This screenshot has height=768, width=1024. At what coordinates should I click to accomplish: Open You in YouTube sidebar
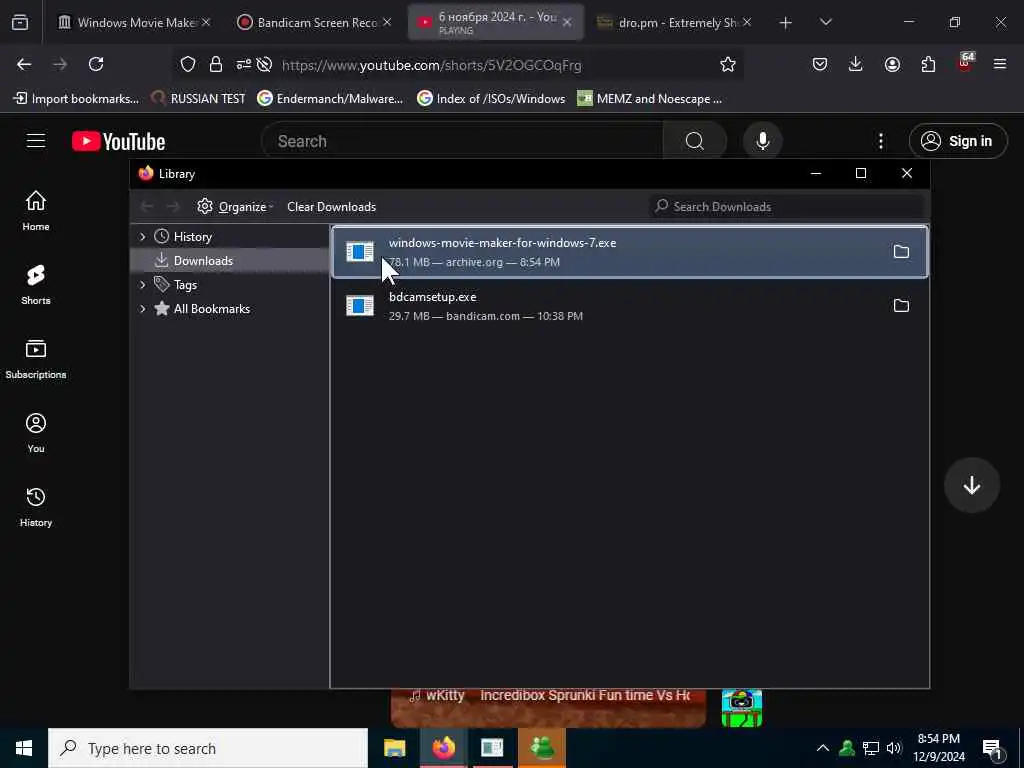36,432
